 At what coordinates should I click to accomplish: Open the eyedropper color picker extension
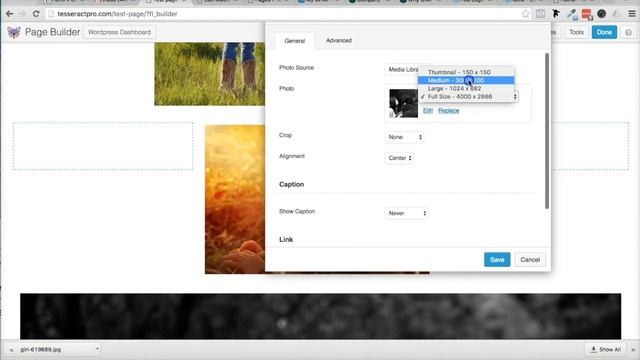571,14
